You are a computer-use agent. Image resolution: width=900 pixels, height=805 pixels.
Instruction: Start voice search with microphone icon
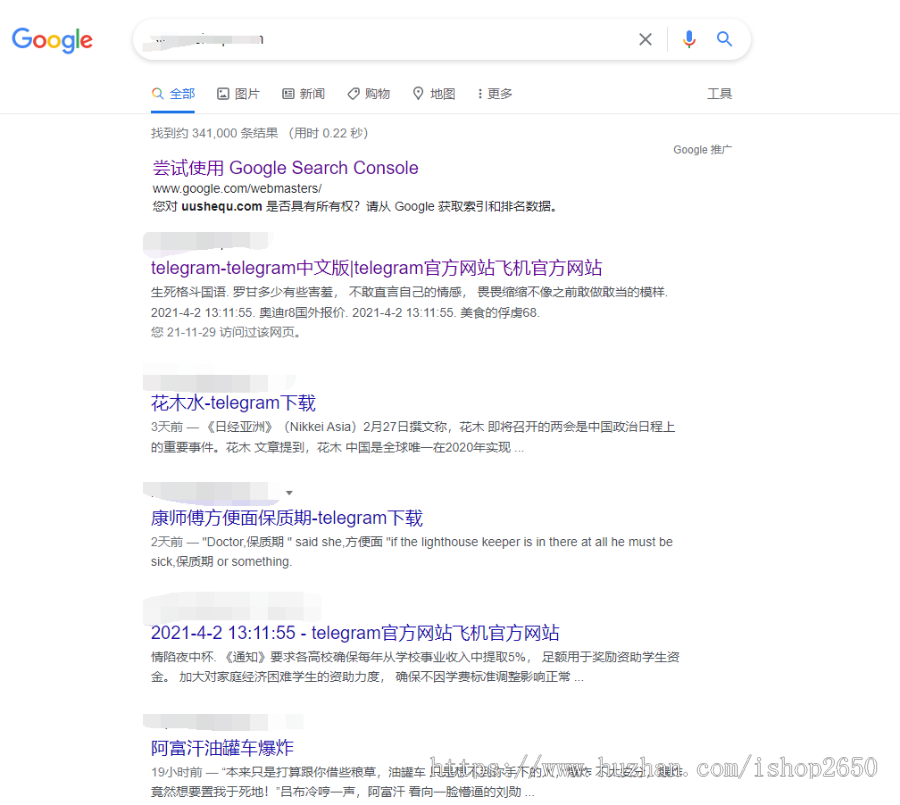[689, 39]
